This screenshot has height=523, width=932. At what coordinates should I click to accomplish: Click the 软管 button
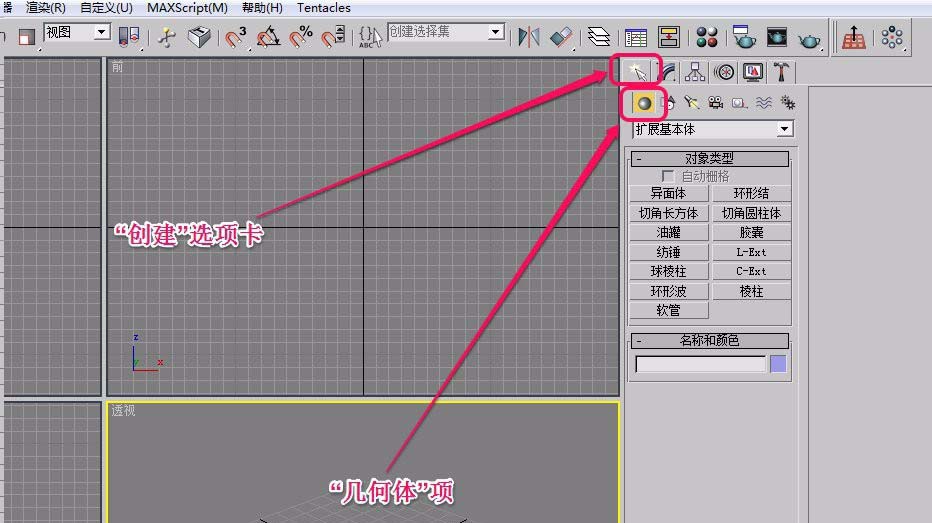[x=669, y=310]
